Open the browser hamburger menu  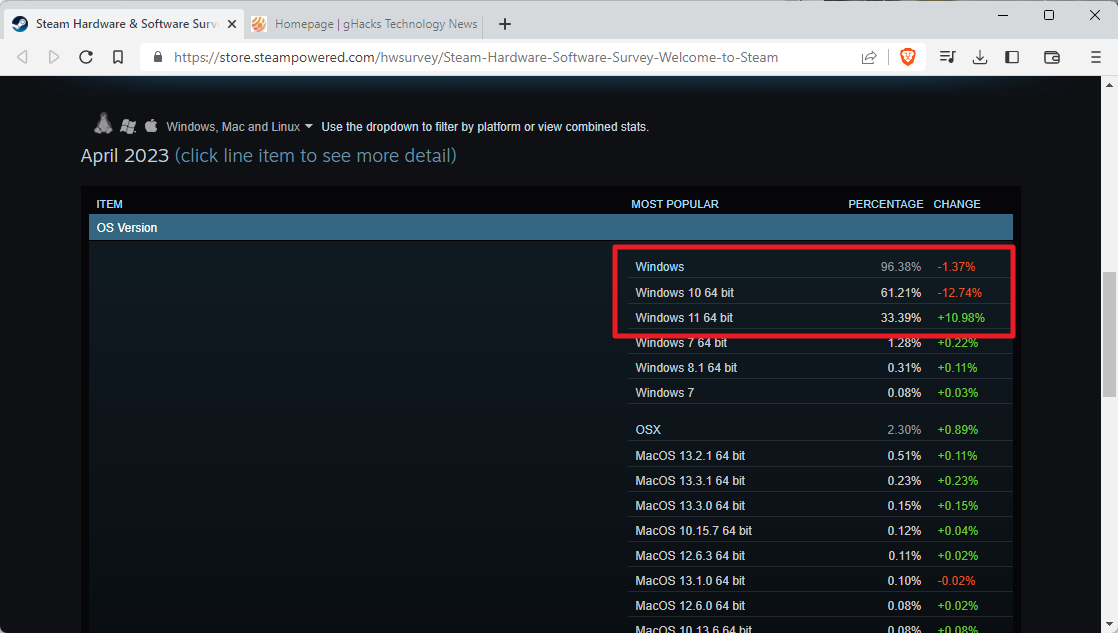click(1096, 57)
